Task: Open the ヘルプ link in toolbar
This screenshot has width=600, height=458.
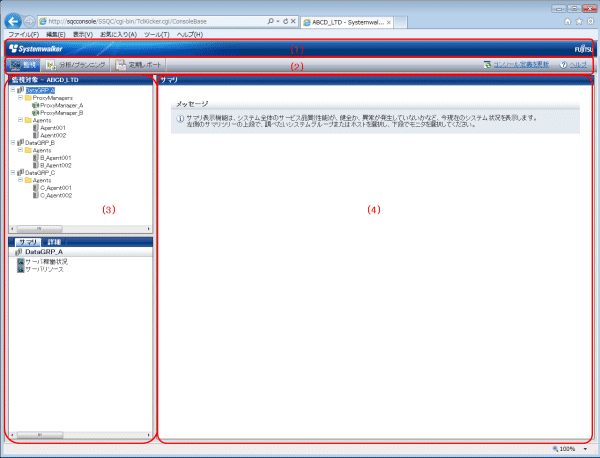Action: coord(578,65)
